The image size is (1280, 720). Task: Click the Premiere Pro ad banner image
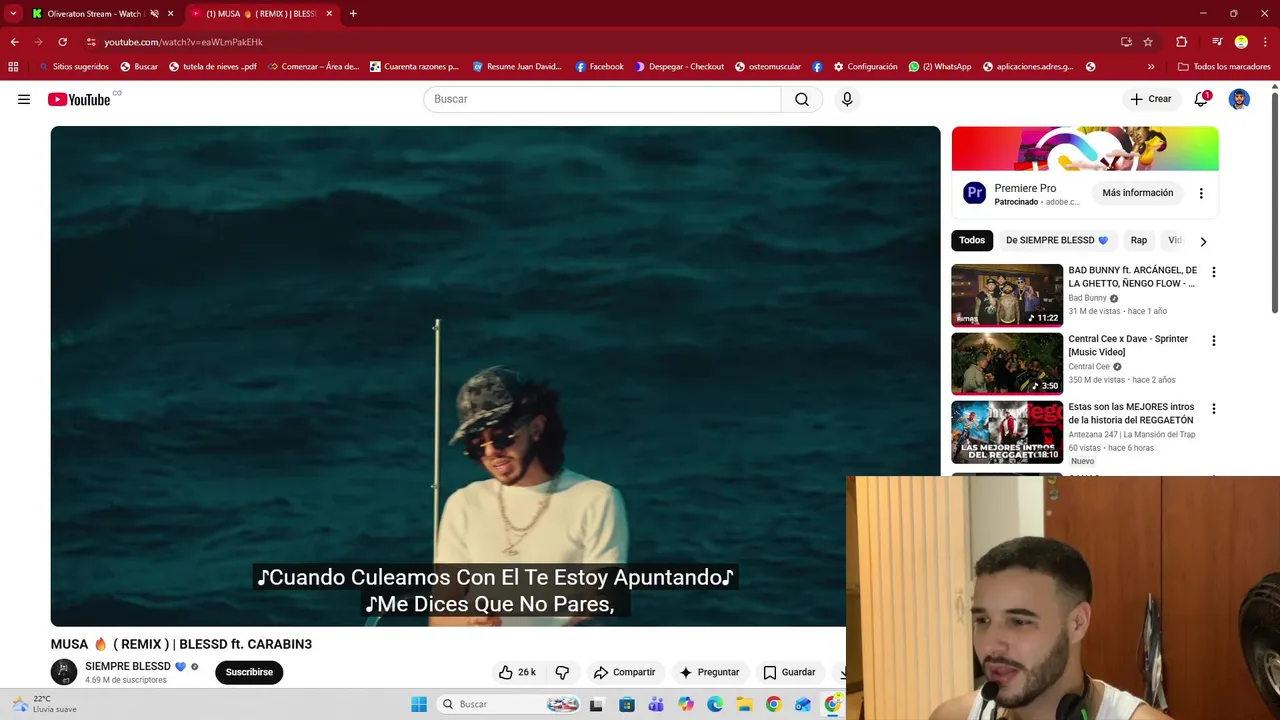(1085, 149)
